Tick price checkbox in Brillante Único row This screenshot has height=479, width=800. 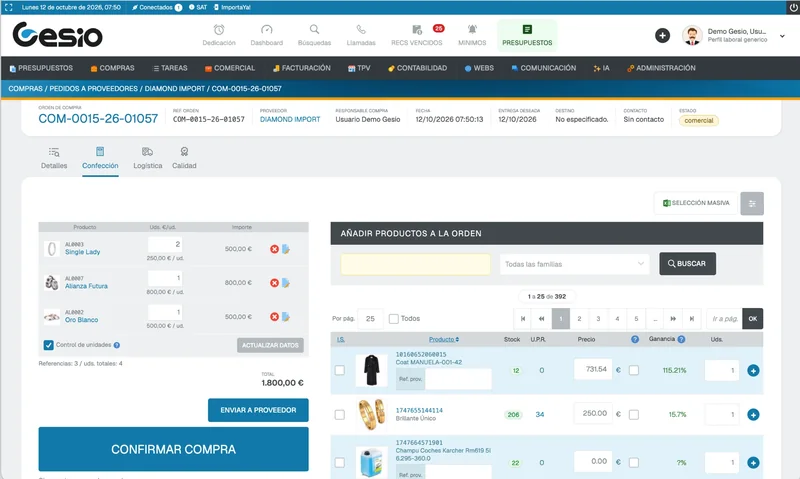coord(634,415)
